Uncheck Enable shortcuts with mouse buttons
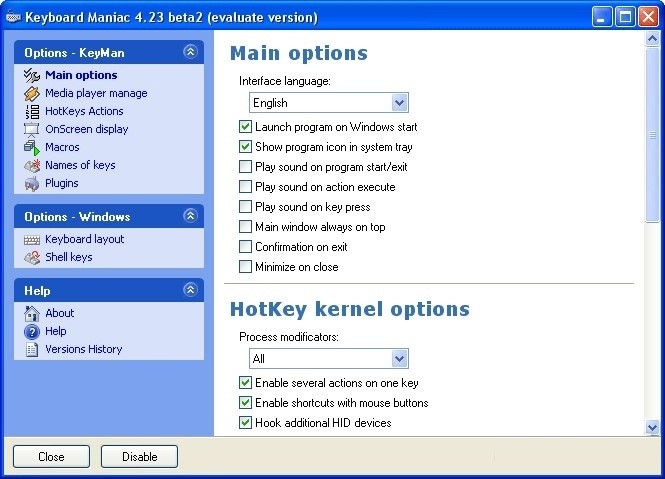Screen dimensions: 665x479 pyautogui.click(x=245, y=403)
